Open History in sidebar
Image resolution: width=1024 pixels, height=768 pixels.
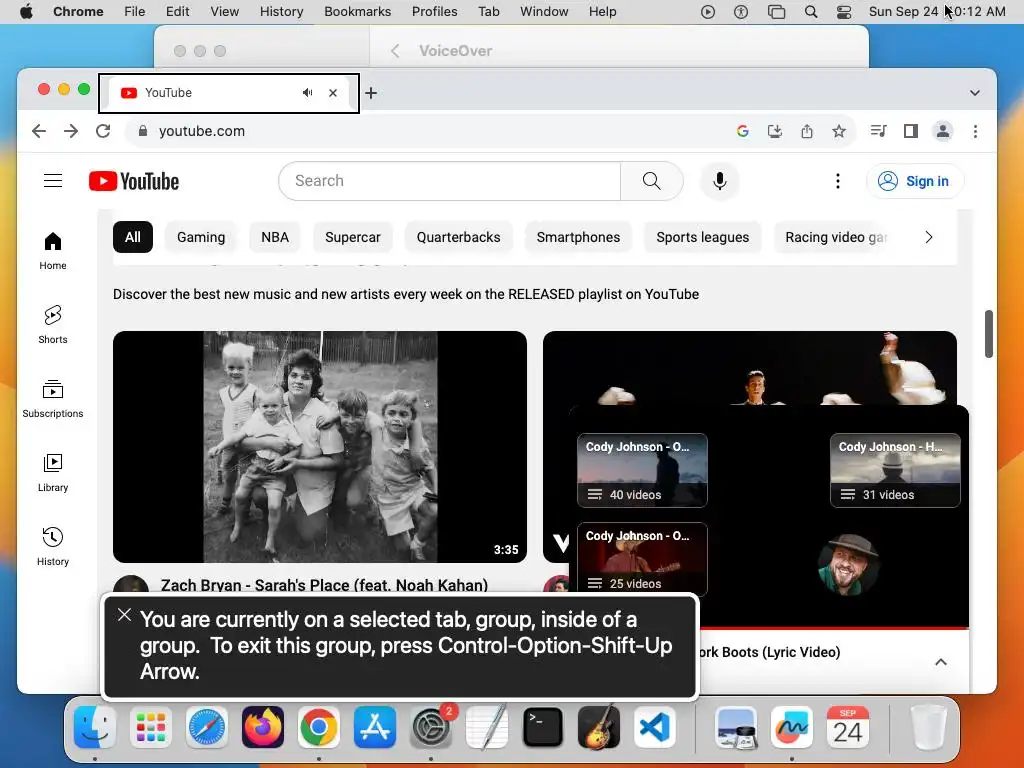click(x=53, y=547)
